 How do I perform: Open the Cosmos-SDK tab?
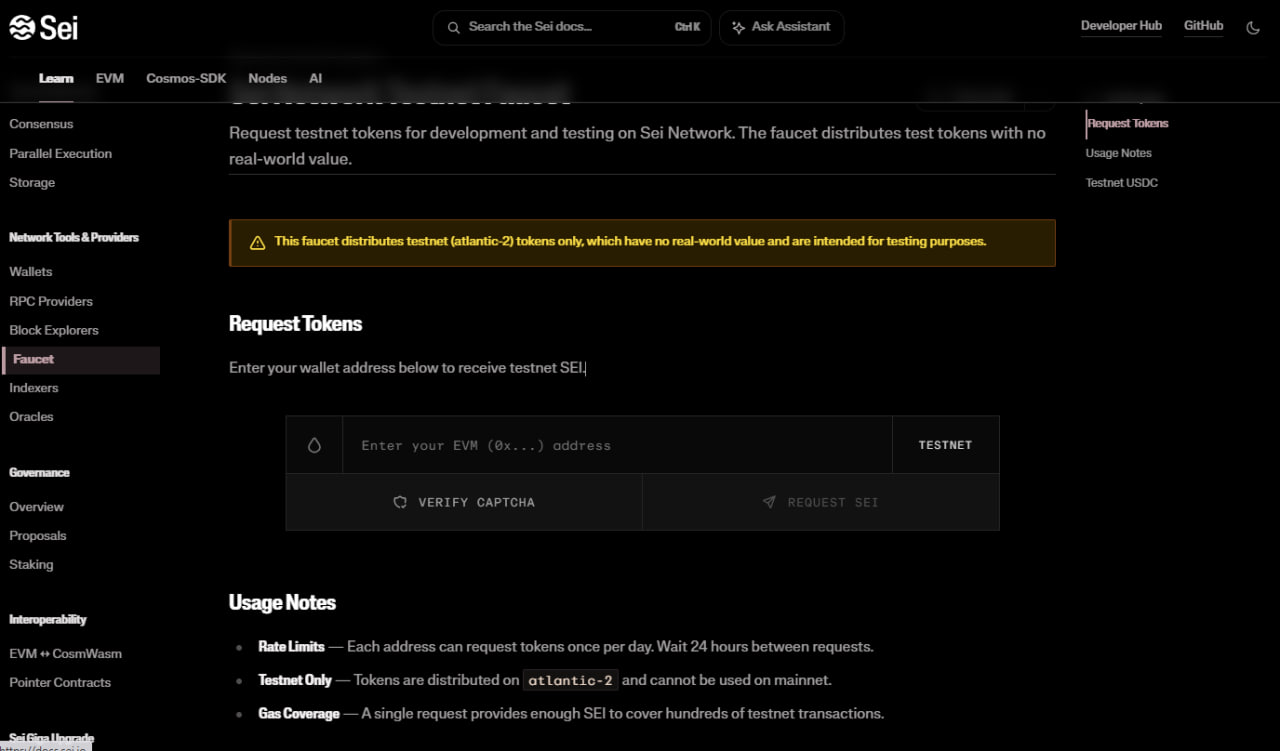pos(186,78)
